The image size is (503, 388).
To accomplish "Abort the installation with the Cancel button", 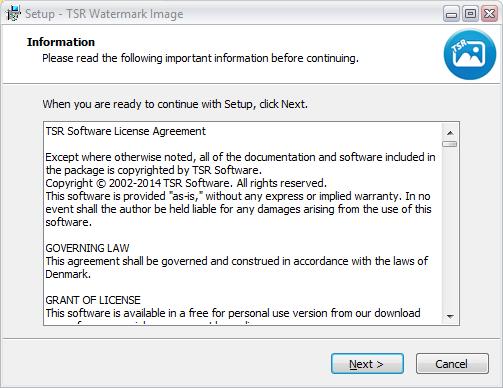I will pos(452,364).
